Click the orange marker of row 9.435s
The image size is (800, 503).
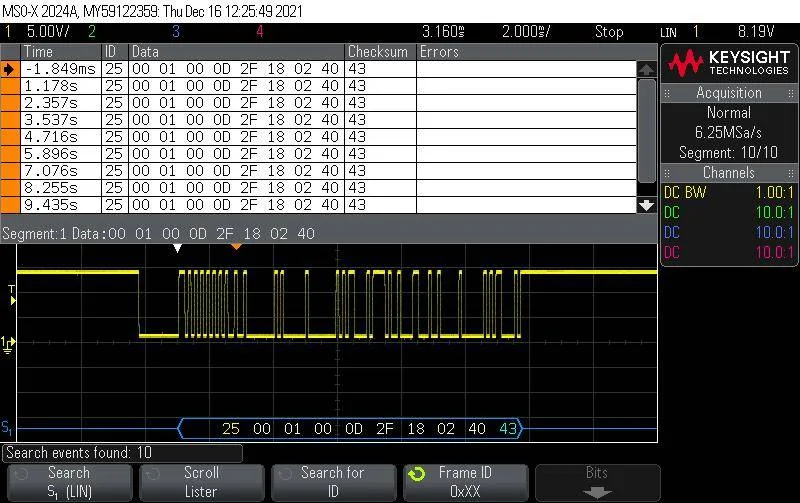(10, 205)
